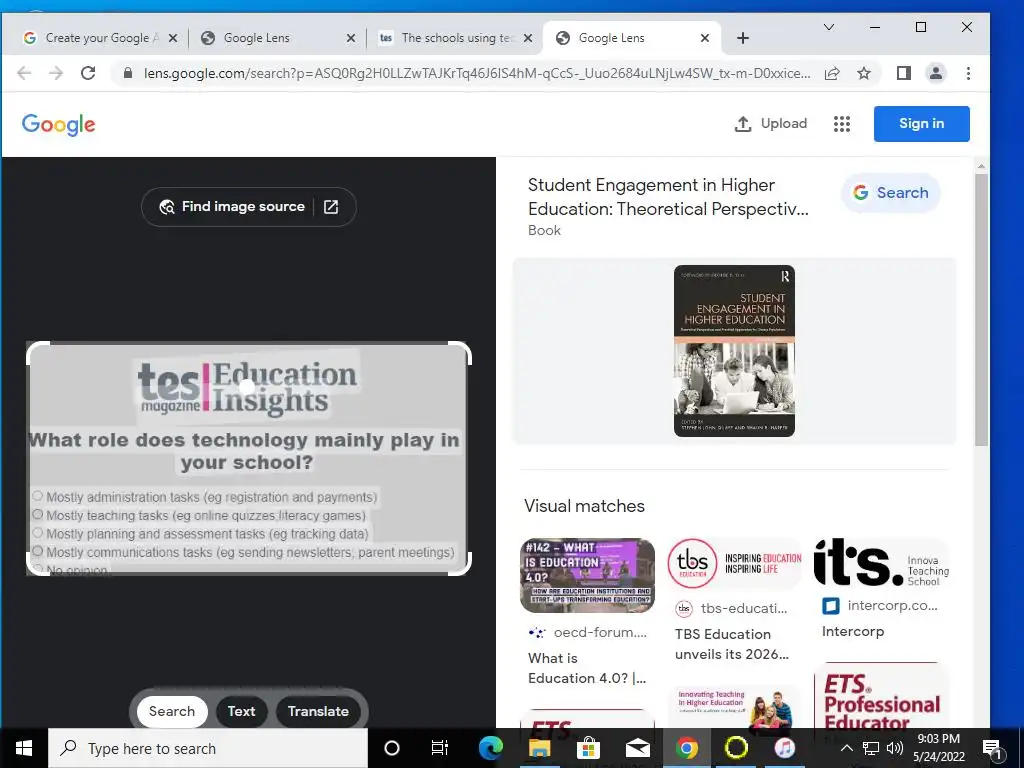Screen dimensions: 1024x768
Task: Open Chrome's three-dot menu
Action: [968, 73]
